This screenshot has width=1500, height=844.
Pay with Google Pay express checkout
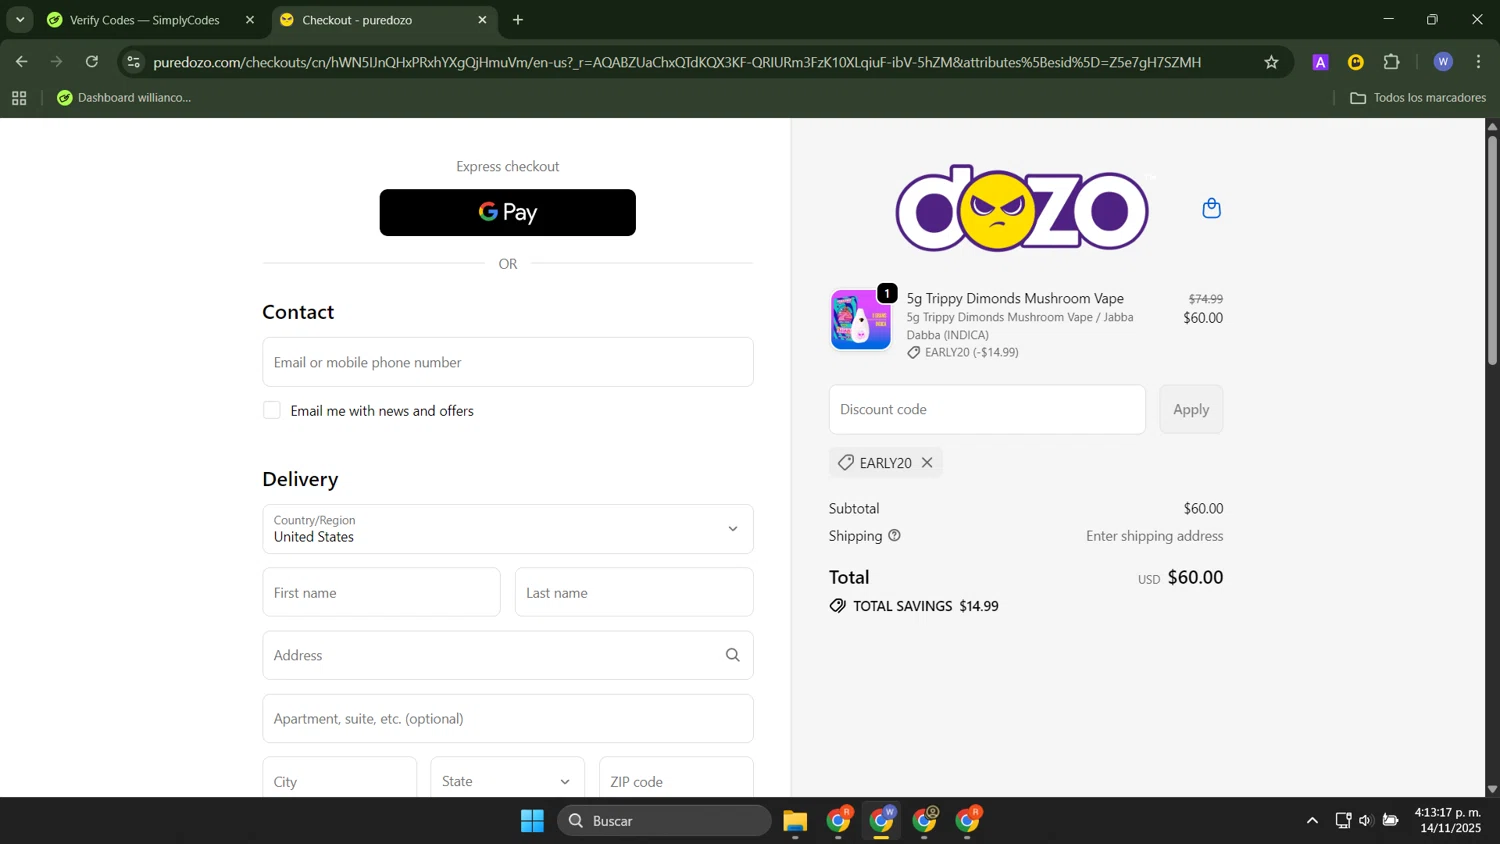pos(507,212)
